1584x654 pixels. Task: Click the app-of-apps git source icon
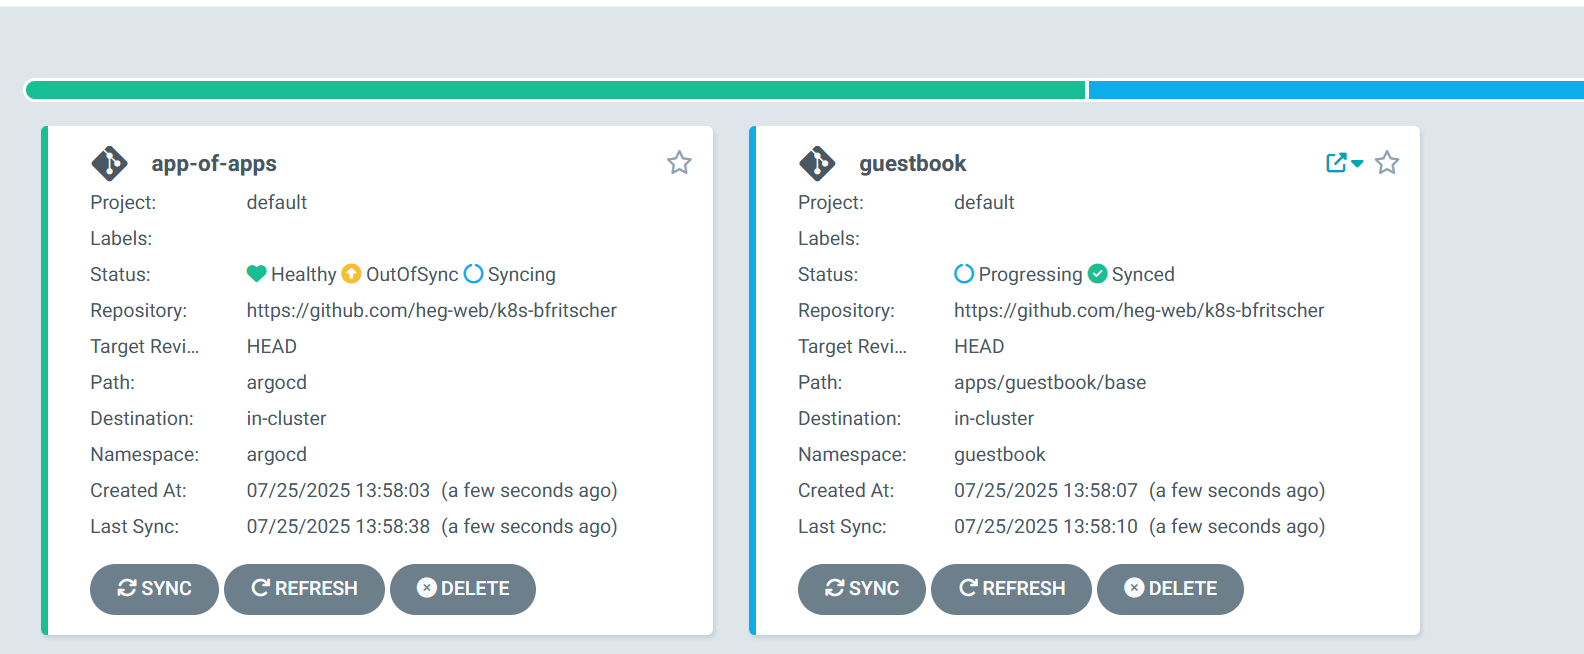(x=109, y=163)
